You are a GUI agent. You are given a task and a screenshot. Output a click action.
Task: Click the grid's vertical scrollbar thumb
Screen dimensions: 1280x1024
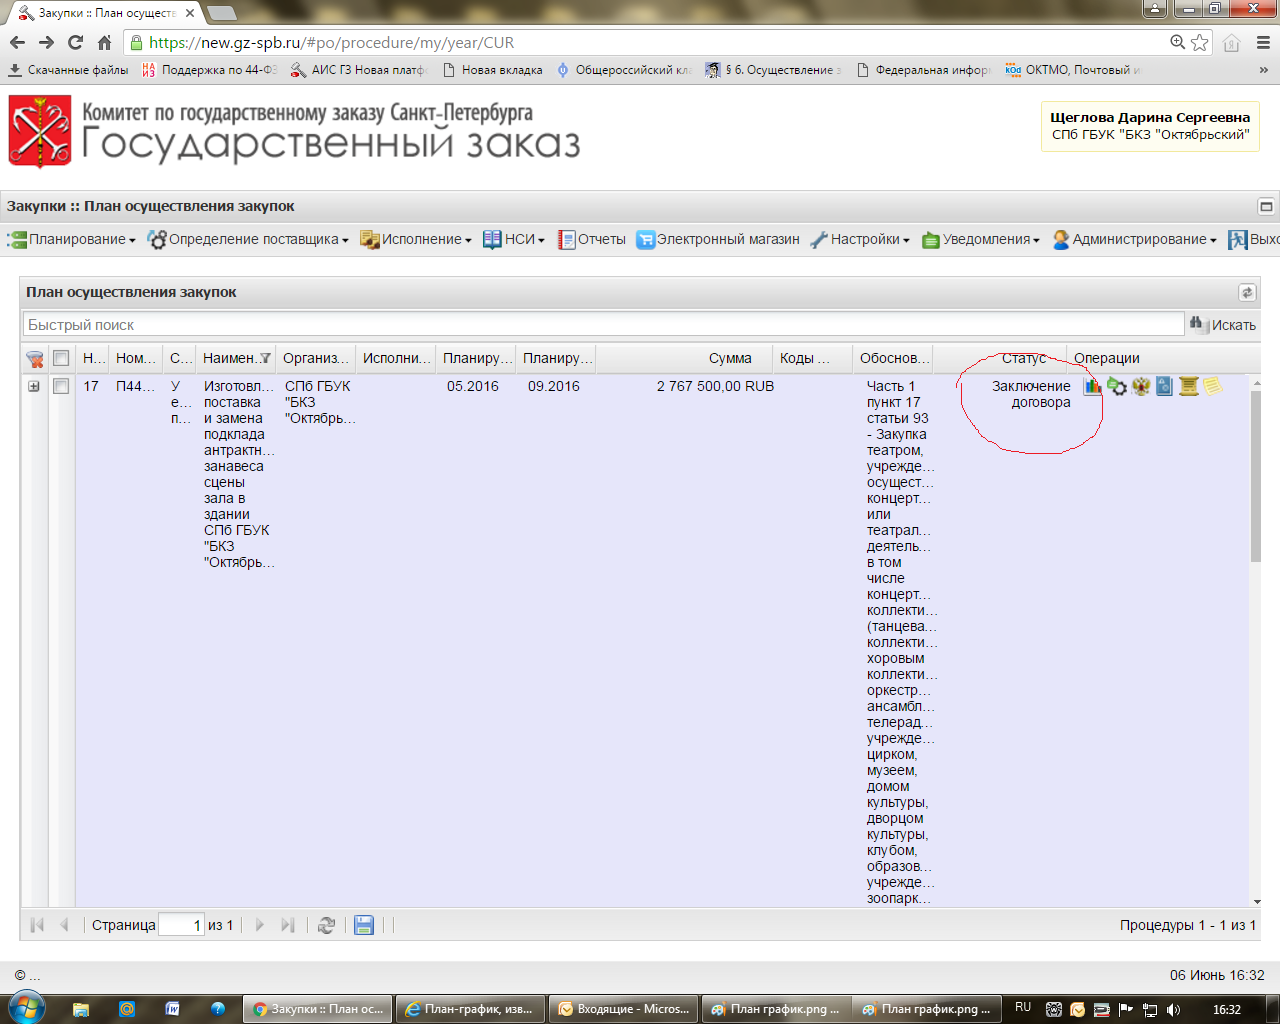click(1255, 476)
